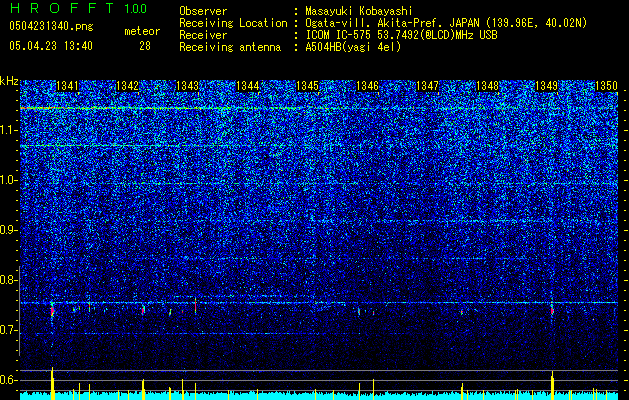Click the tallest yellow level spike before 1341

click(52, 383)
